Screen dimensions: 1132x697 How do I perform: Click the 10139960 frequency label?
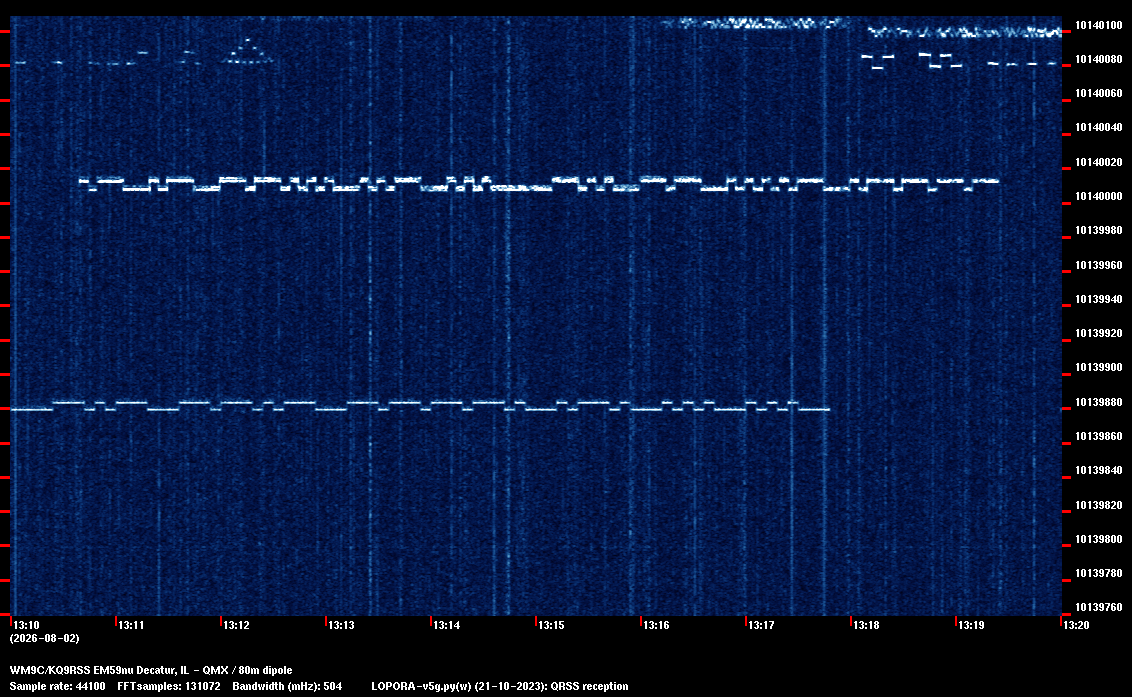tap(1099, 265)
